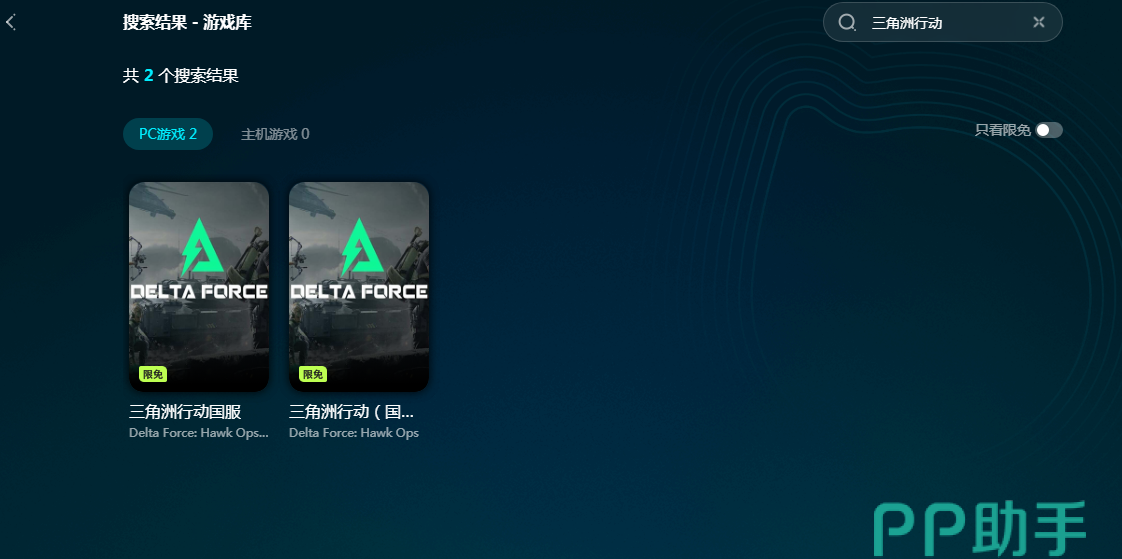Click green Delta logo on 三角洲行动国服 cover
1122x559 pixels.
coord(199,248)
